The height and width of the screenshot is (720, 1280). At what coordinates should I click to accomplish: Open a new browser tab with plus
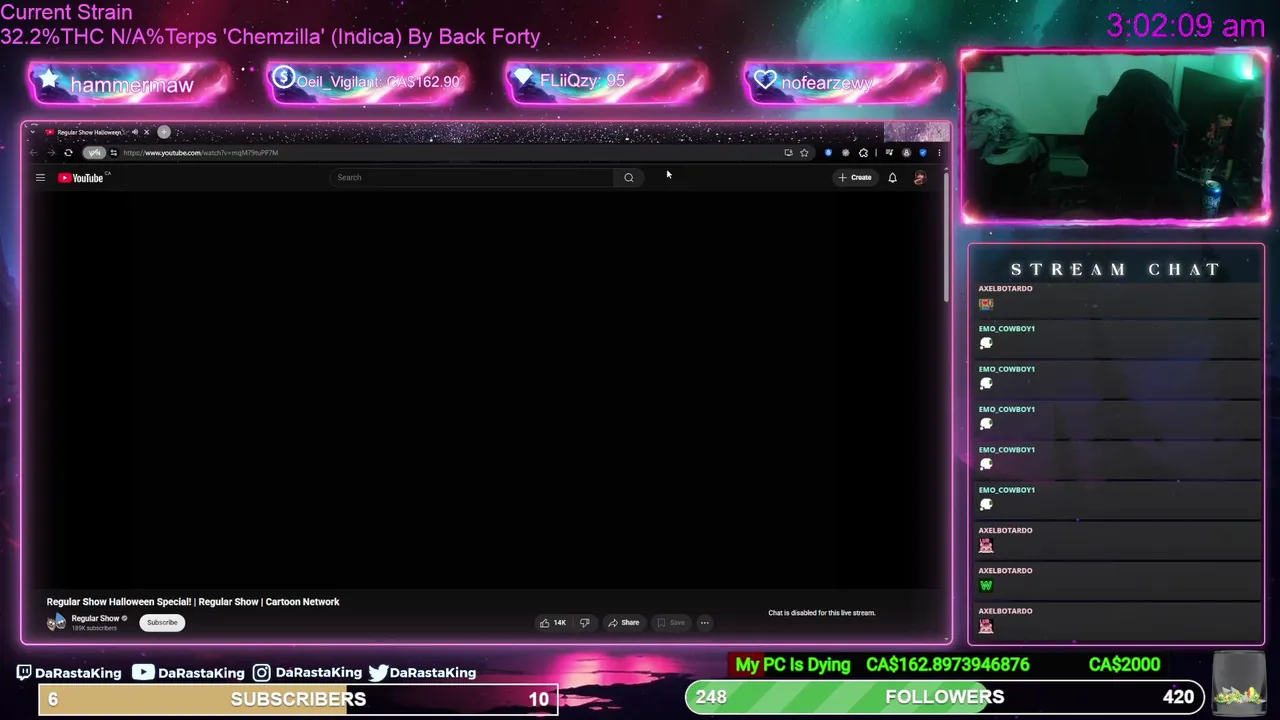point(164,132)
